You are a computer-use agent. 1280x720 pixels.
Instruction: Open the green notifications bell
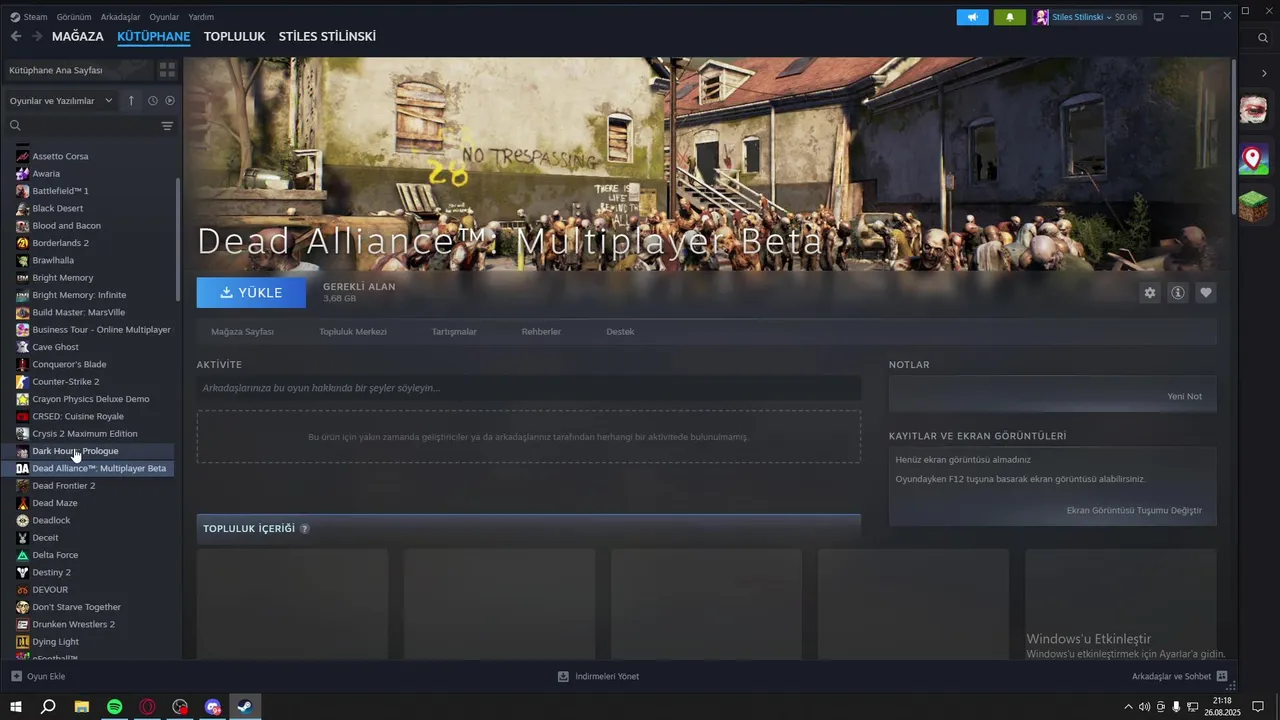point(1009,17)
